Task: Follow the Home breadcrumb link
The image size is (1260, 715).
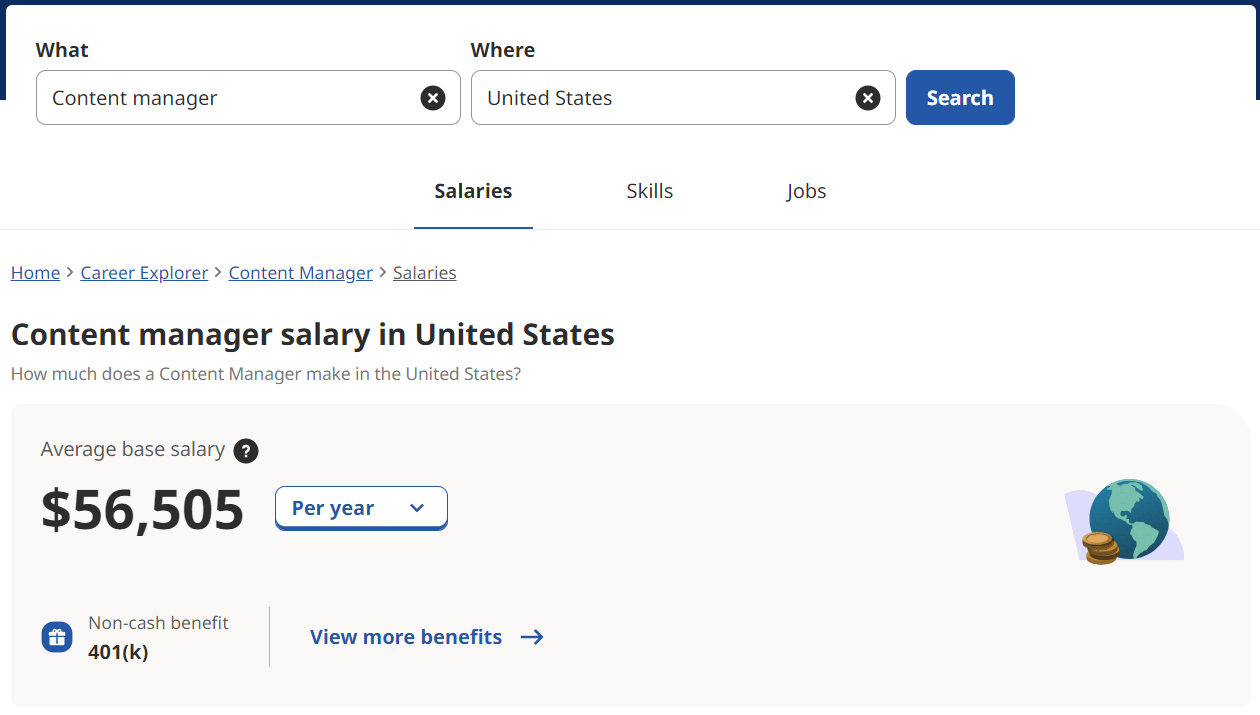Action: point(35,273)
